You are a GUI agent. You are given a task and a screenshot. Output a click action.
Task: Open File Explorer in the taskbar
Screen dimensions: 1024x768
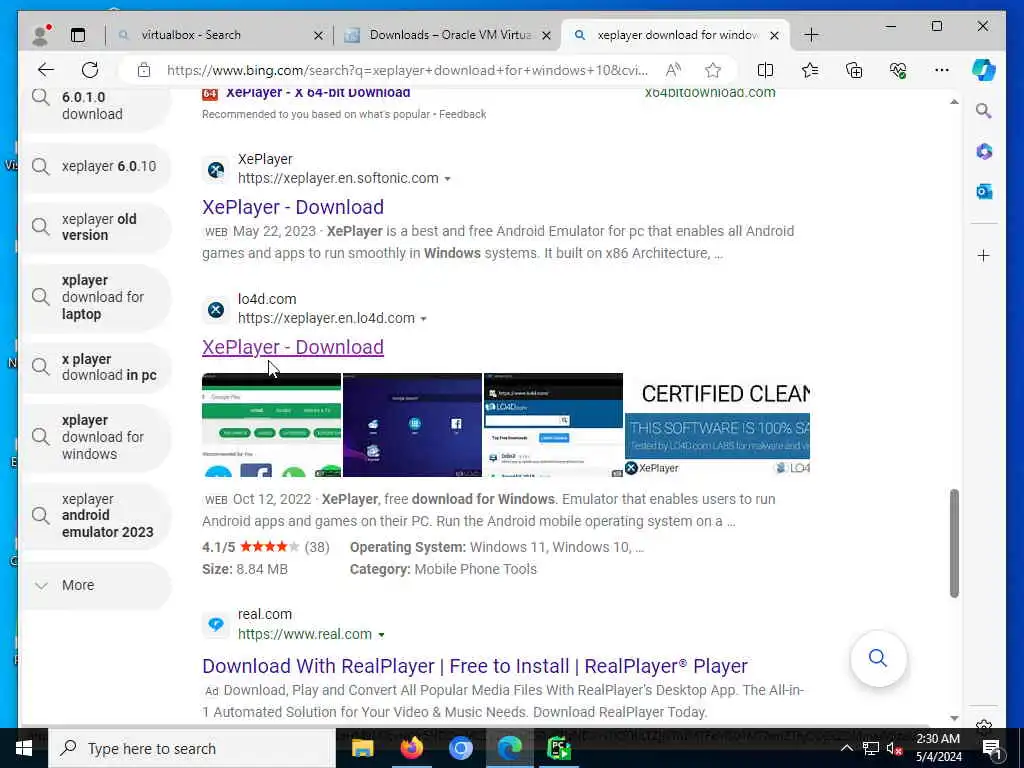click(362, 748)
